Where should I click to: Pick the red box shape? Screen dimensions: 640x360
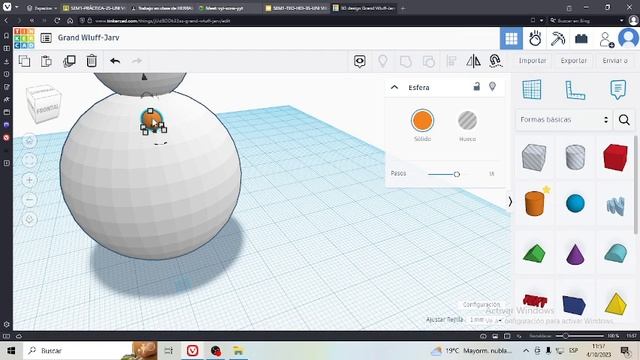pyautogui.click(x=615, y=157)
